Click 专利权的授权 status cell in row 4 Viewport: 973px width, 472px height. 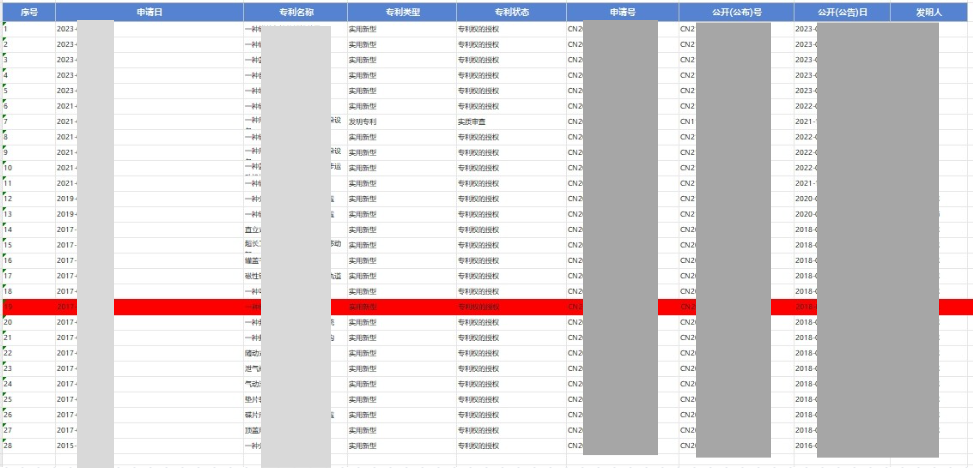coord(511,76)
